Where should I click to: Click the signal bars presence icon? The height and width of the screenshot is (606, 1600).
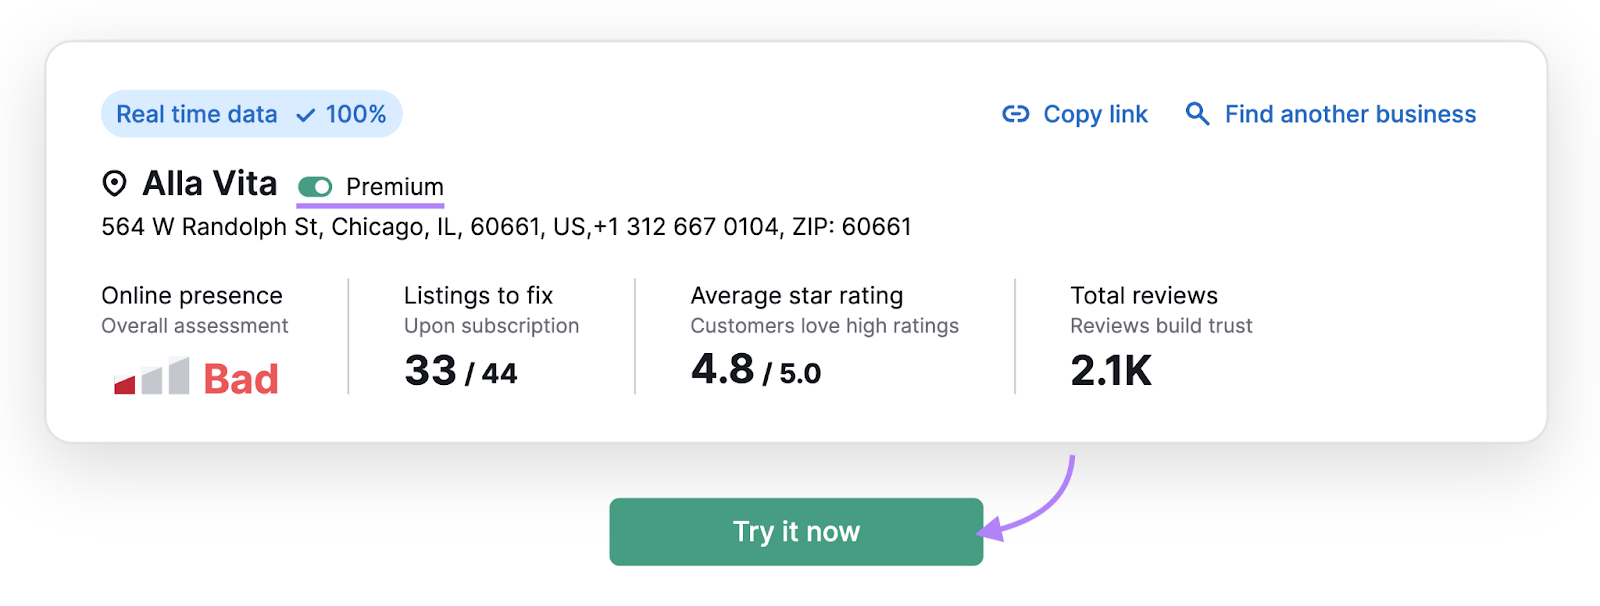click(152, 377)
